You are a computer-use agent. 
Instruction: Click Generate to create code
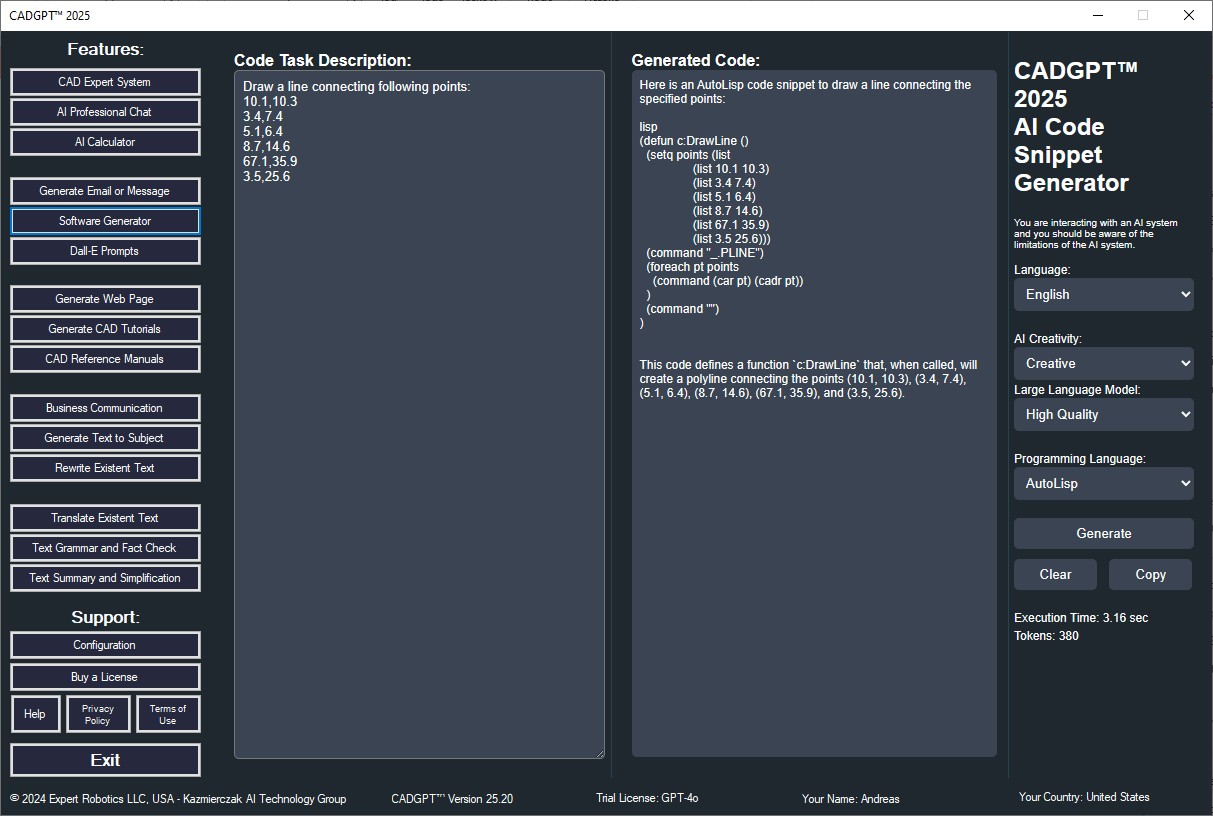click(1104, 534)
